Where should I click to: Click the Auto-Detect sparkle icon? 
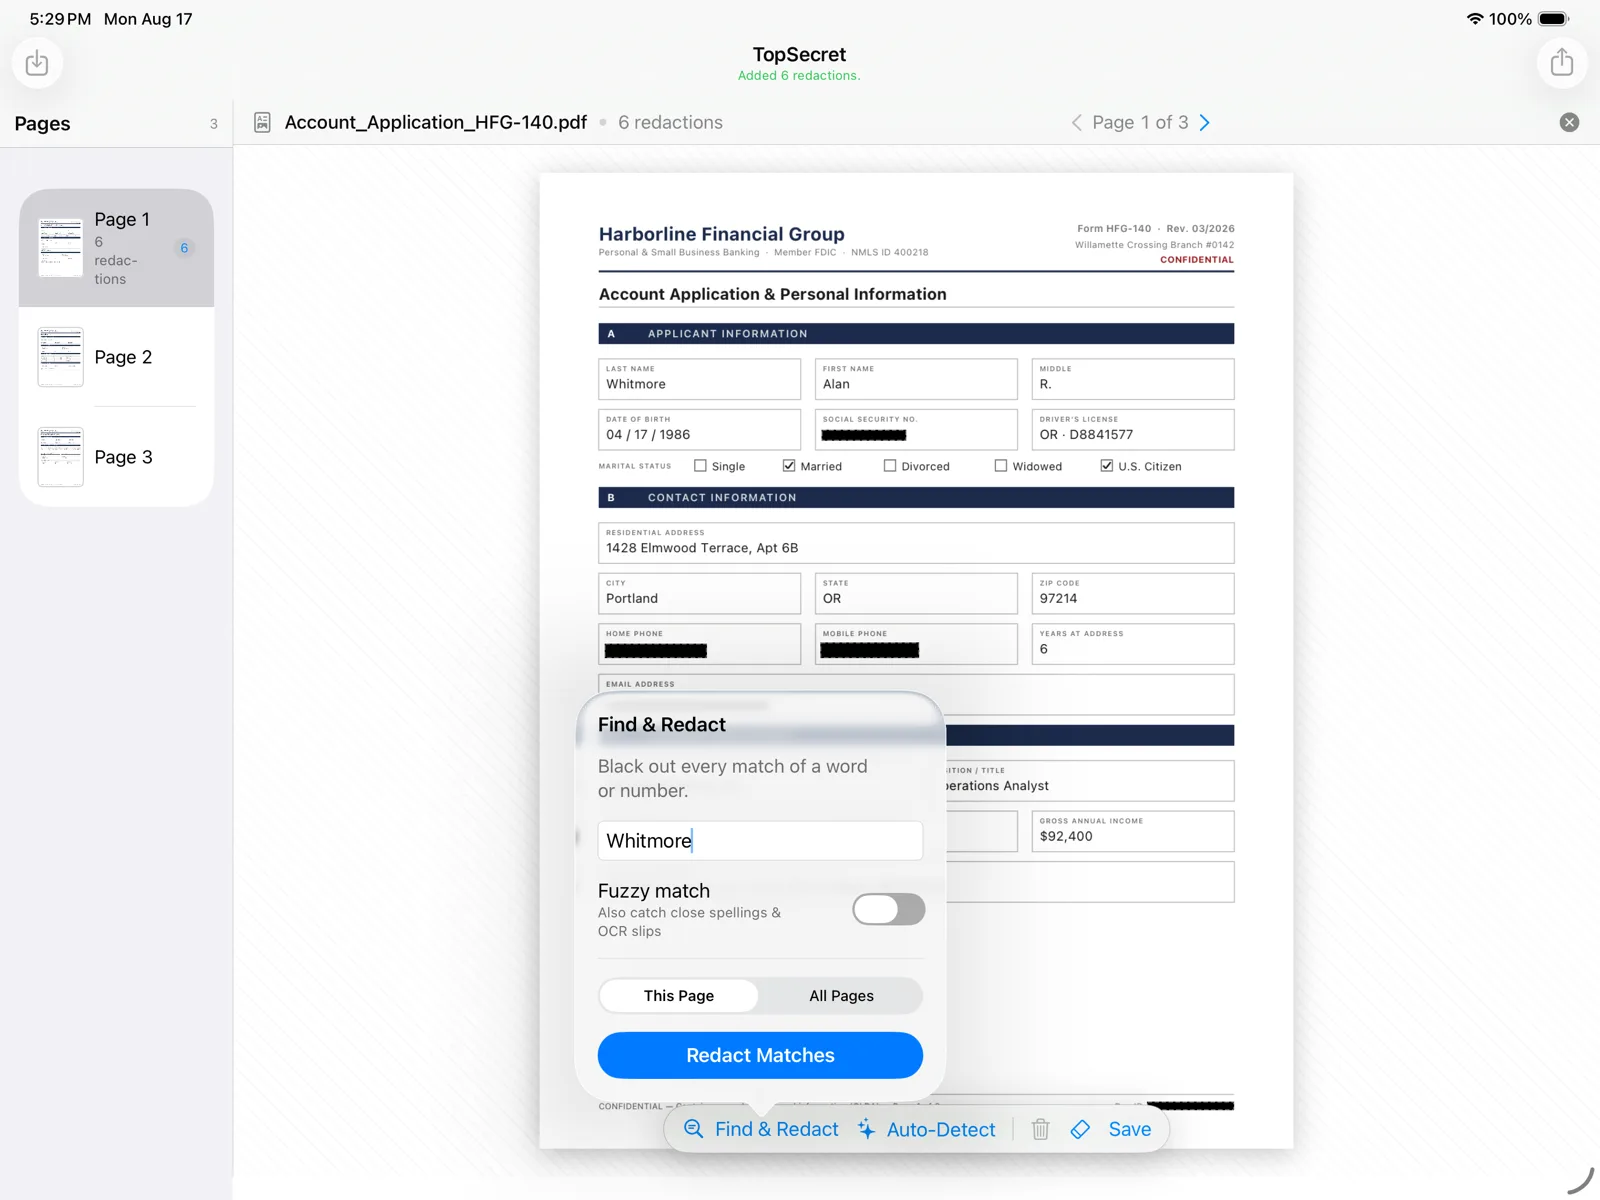(866, 1129)
